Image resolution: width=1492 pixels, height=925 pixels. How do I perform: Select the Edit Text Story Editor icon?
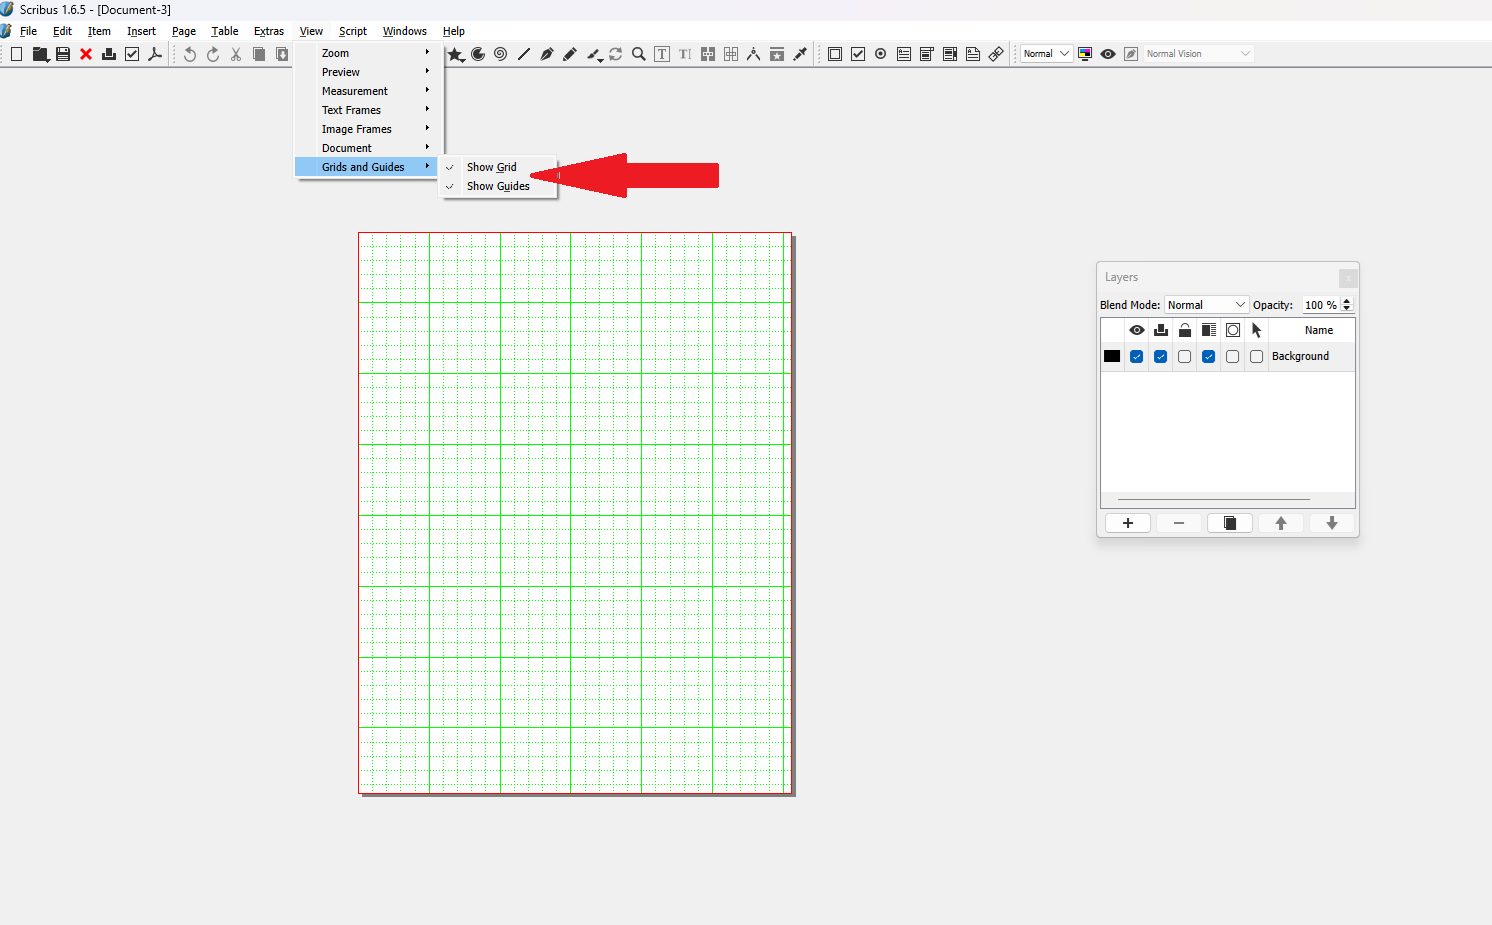coord(685,54)
